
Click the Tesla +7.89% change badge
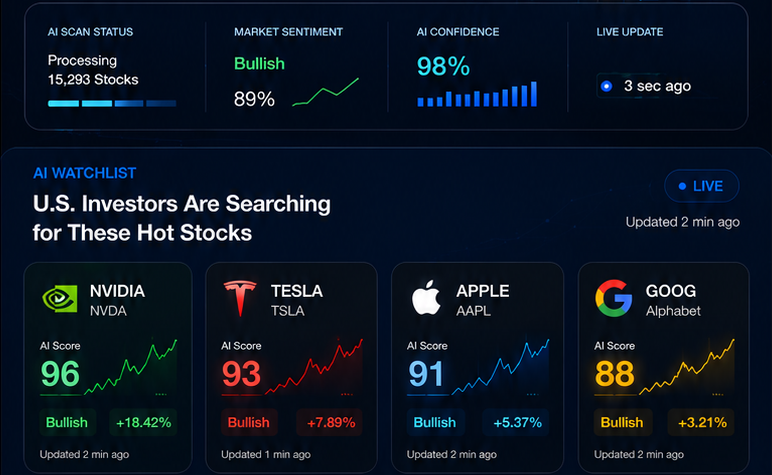click(330, 422)
